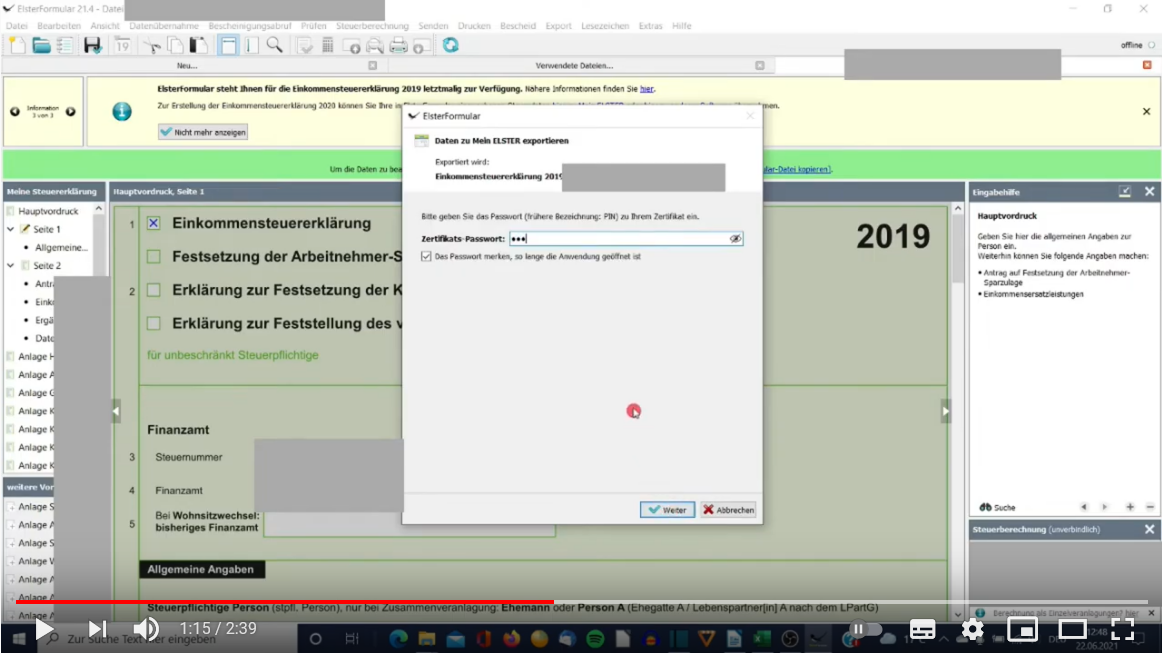Open the Senden menu
1162x653 pixels.
pos(433,26)
